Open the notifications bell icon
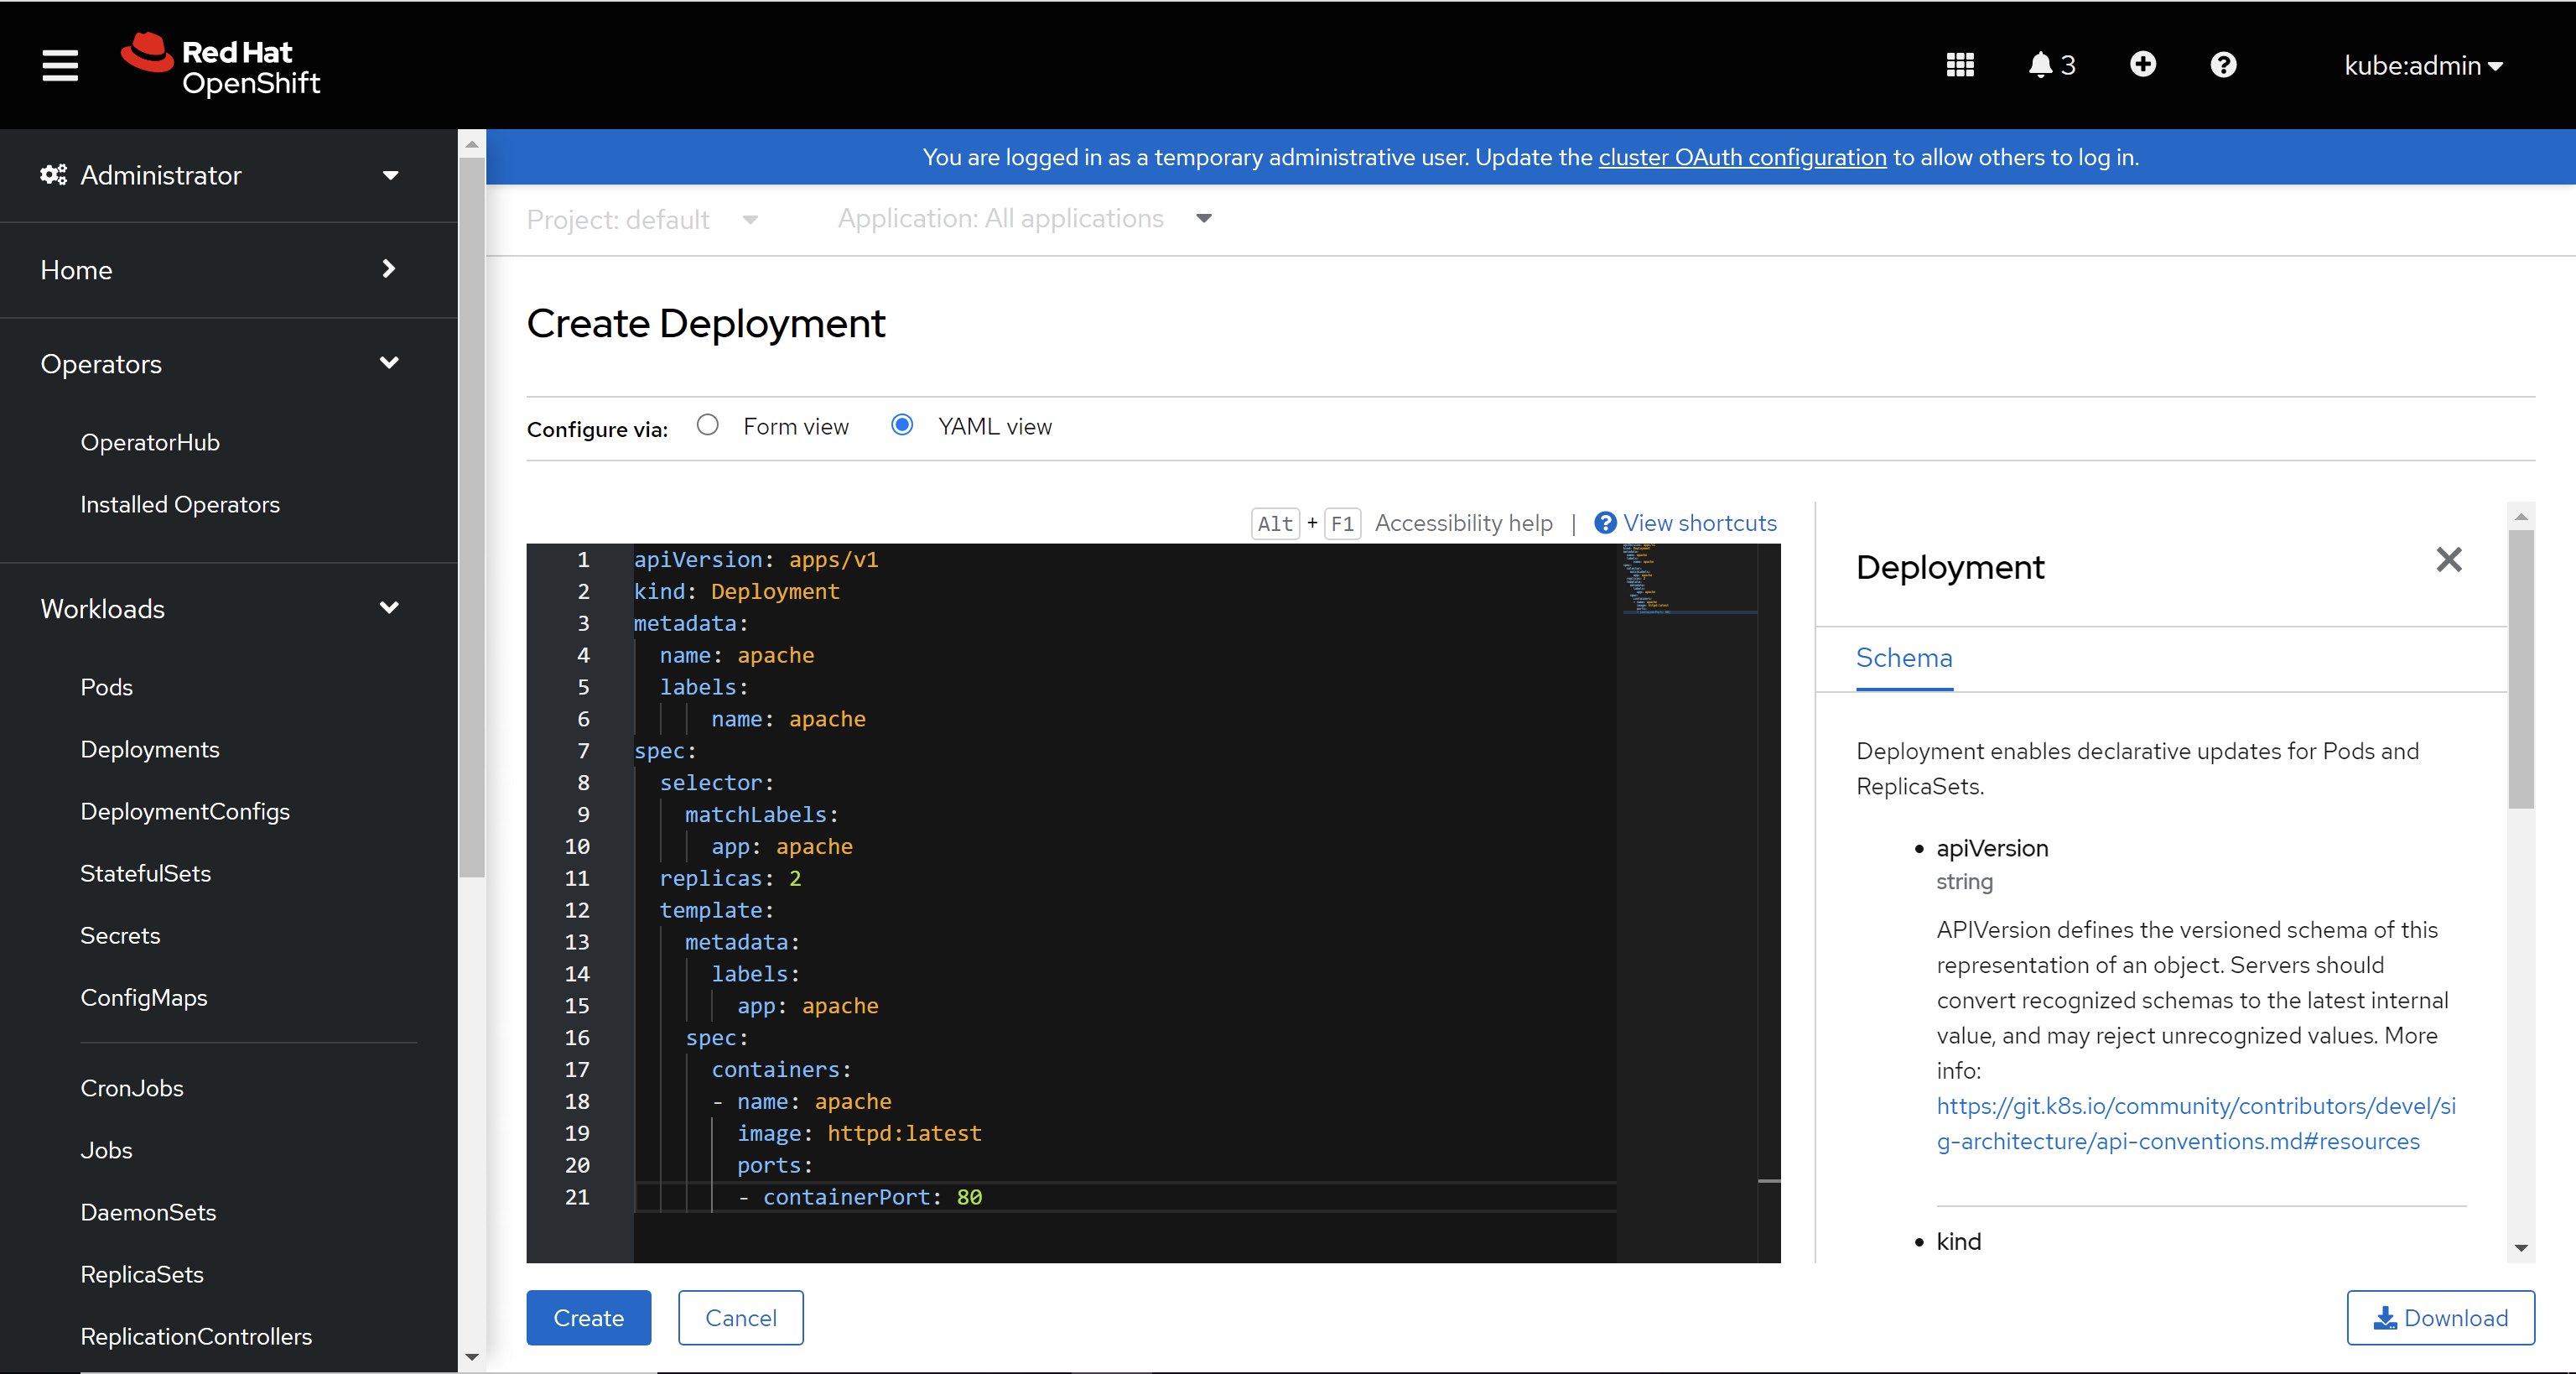The image size is (2576, 1374). click(x=2050, y=65)
